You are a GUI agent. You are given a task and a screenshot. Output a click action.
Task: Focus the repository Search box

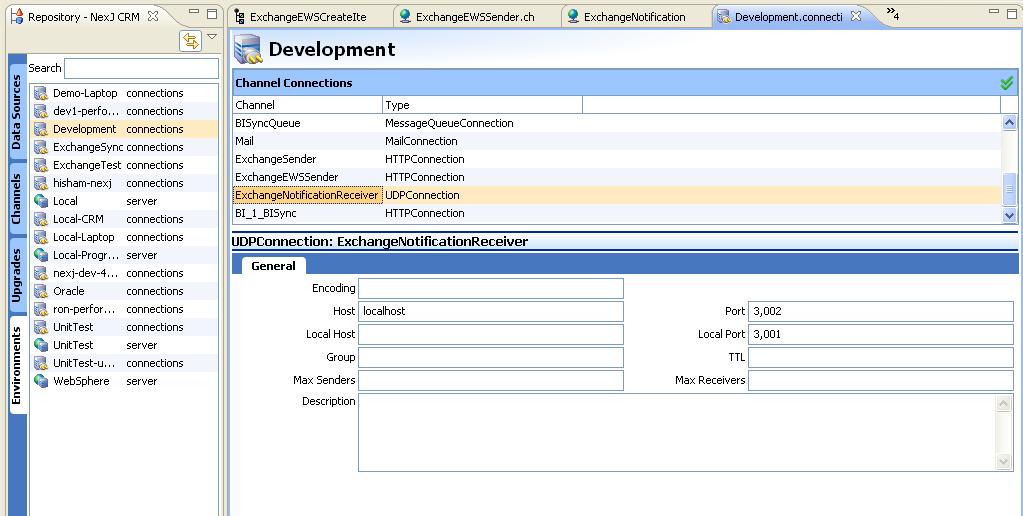click(141, 68)
